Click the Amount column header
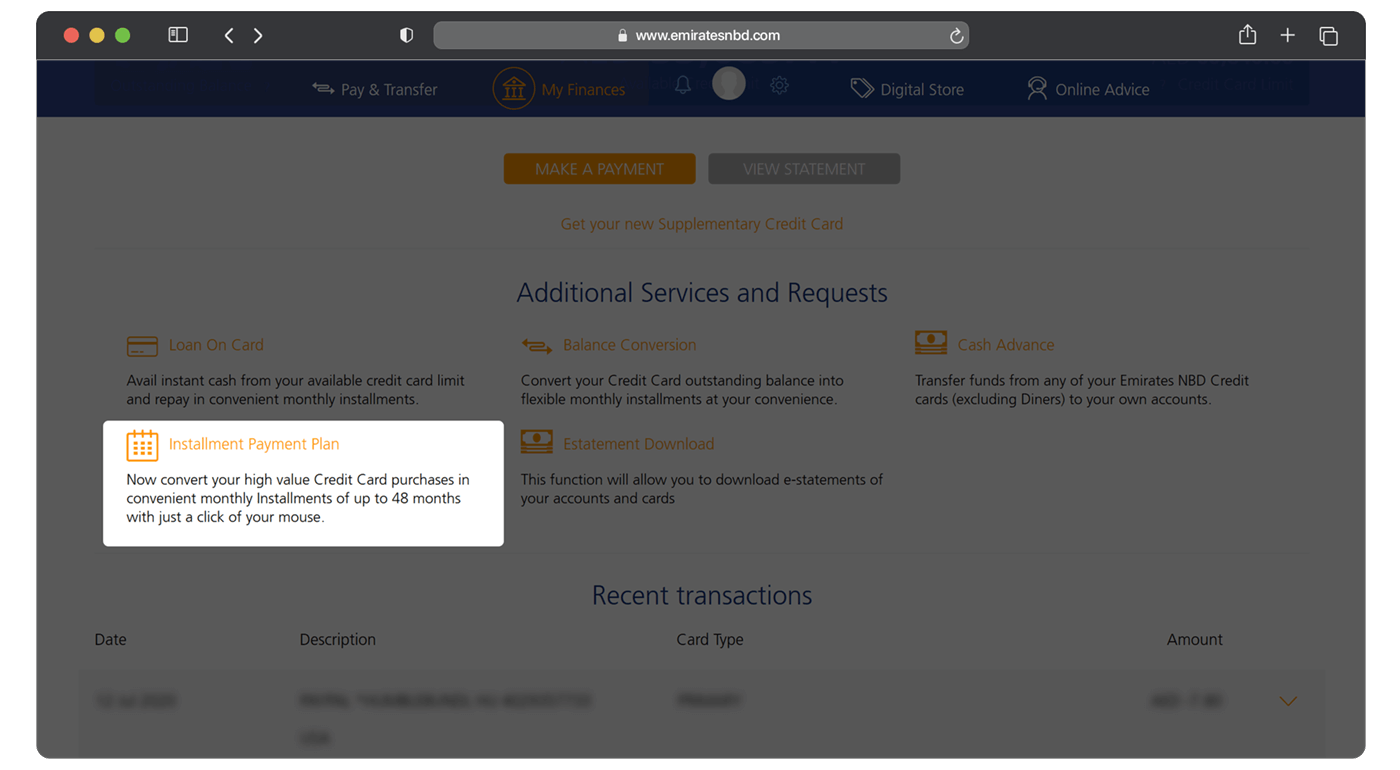 tap(1195, 640)
